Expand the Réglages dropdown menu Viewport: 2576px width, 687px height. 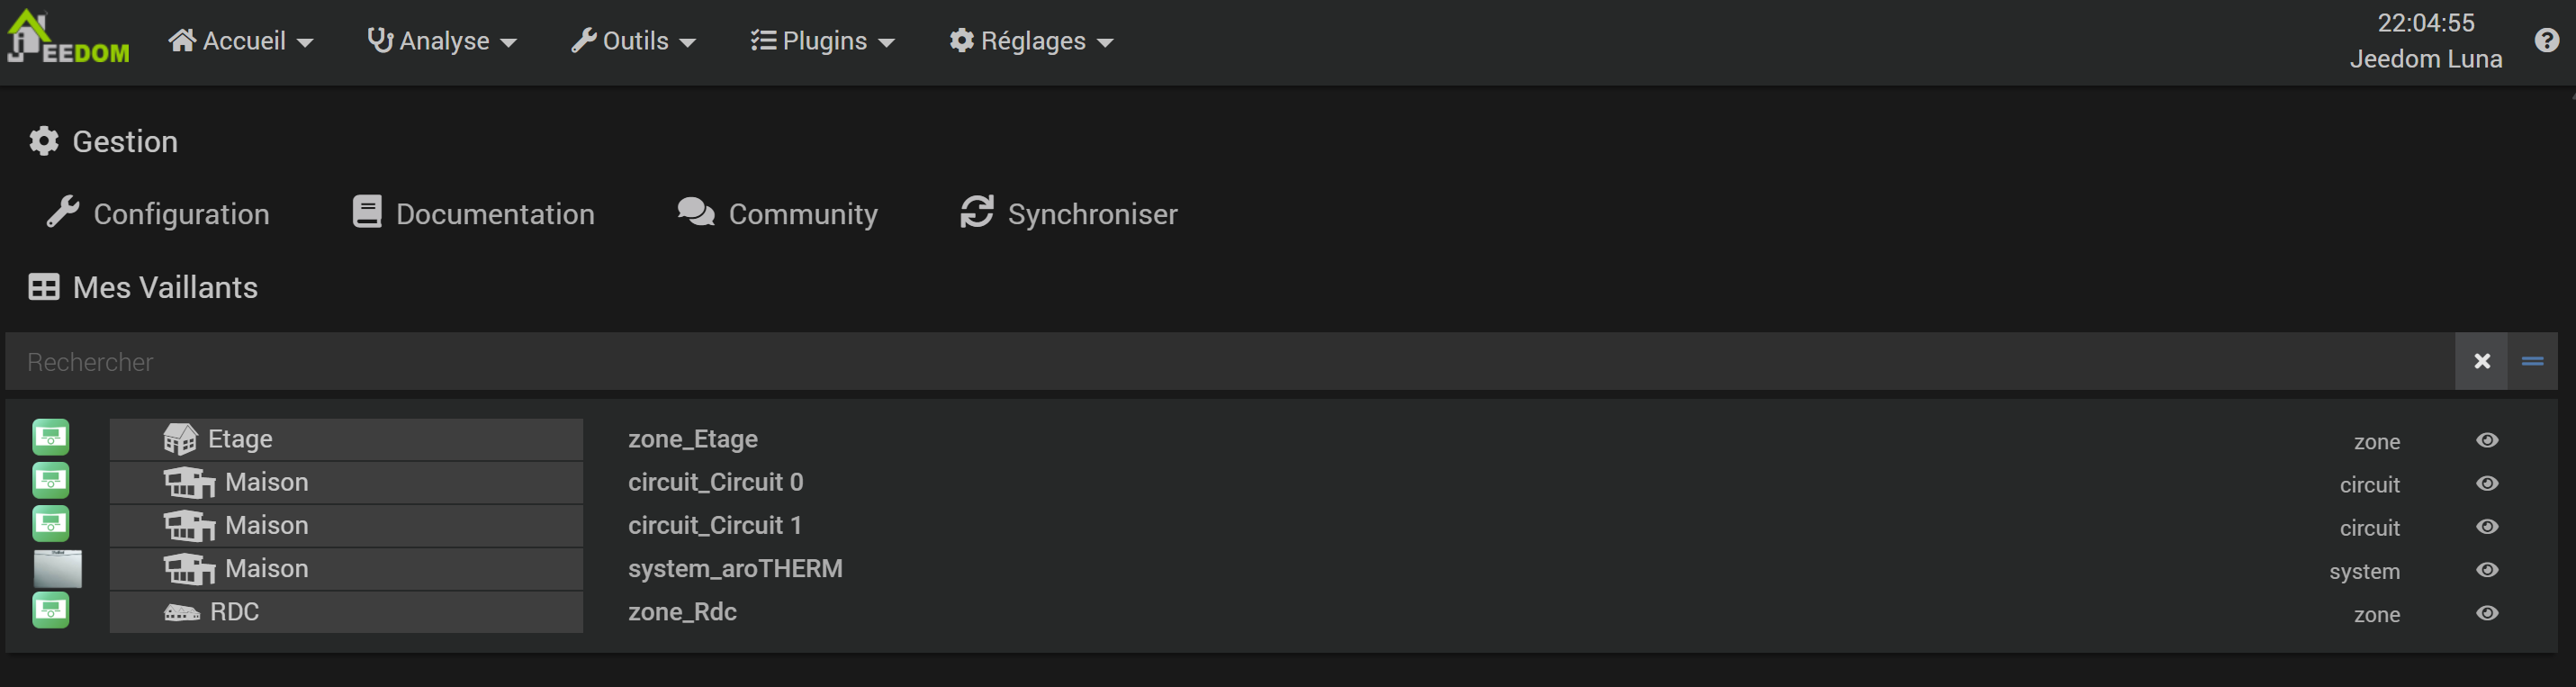click(x=1031, y=41)
